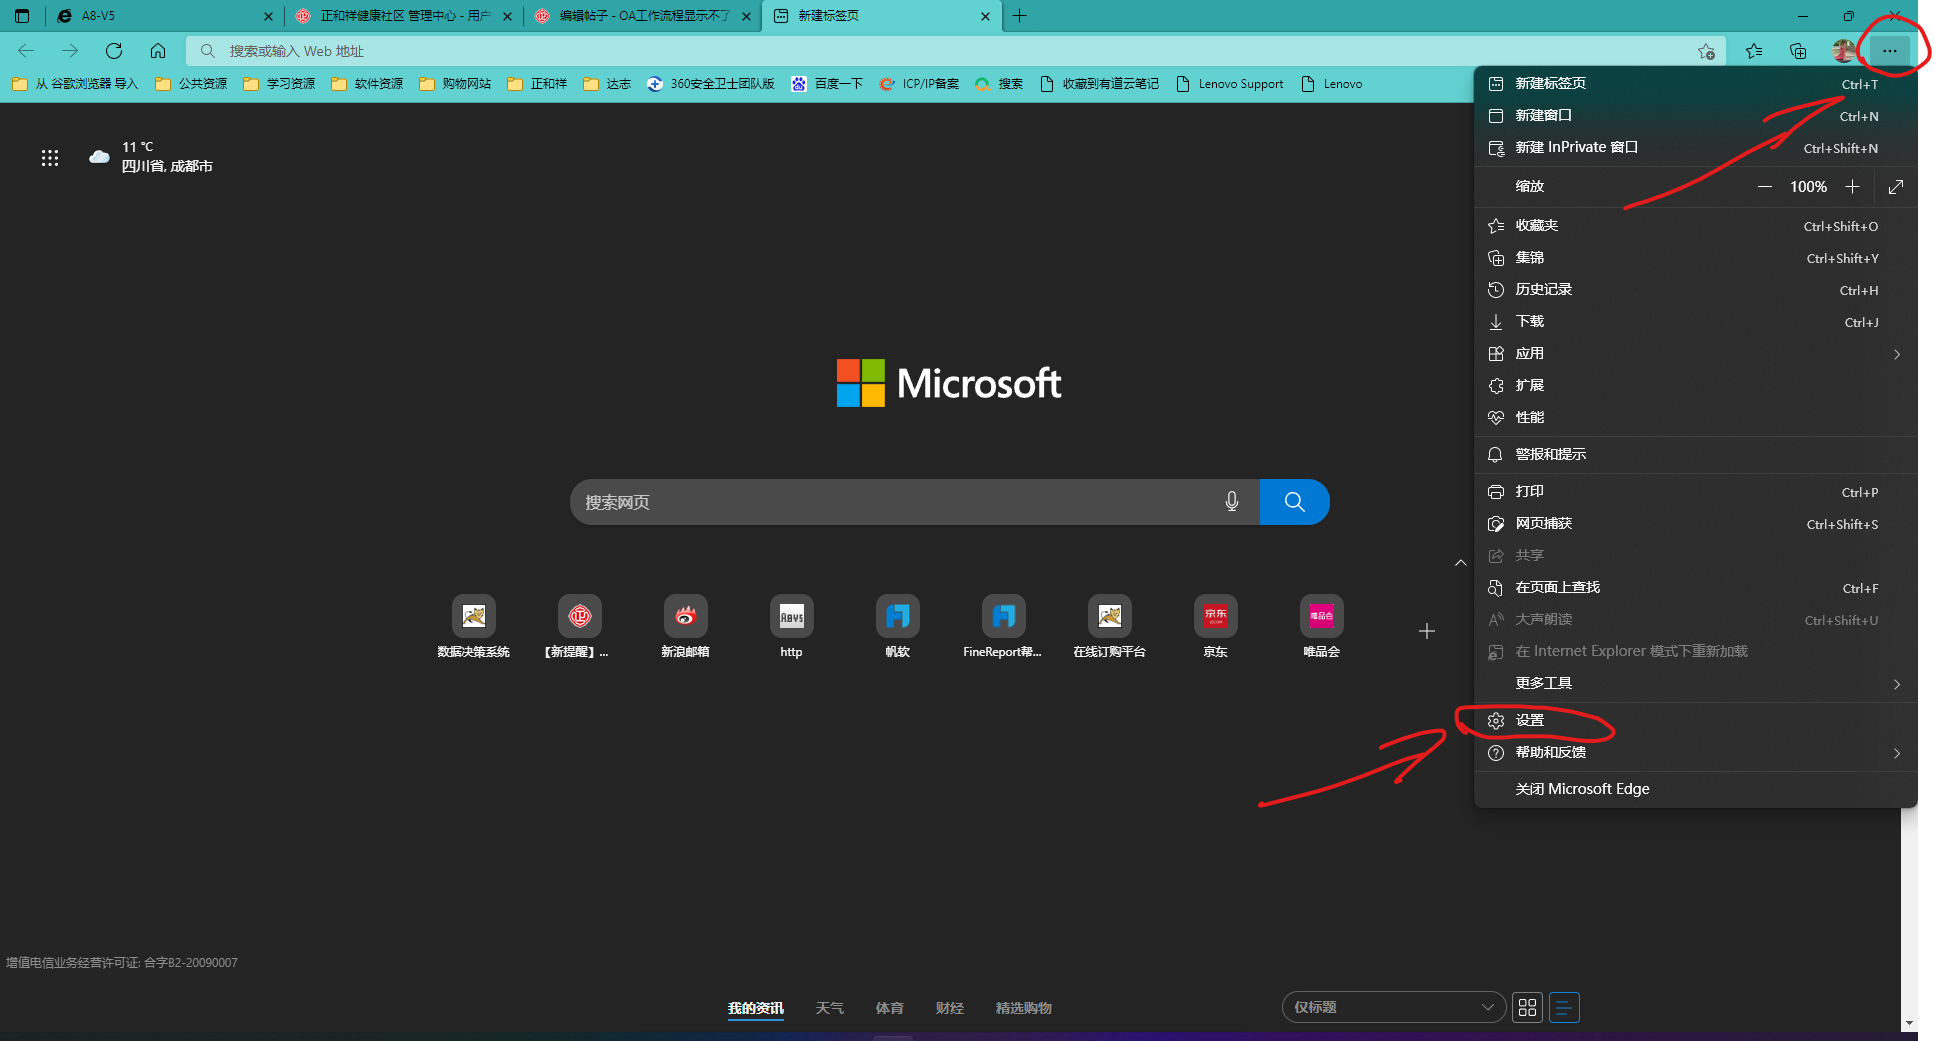Open 软件资源 bookmarks folder
Image resolution: width=1934 pixels, height=1041 pixels.
pos(367,84)
